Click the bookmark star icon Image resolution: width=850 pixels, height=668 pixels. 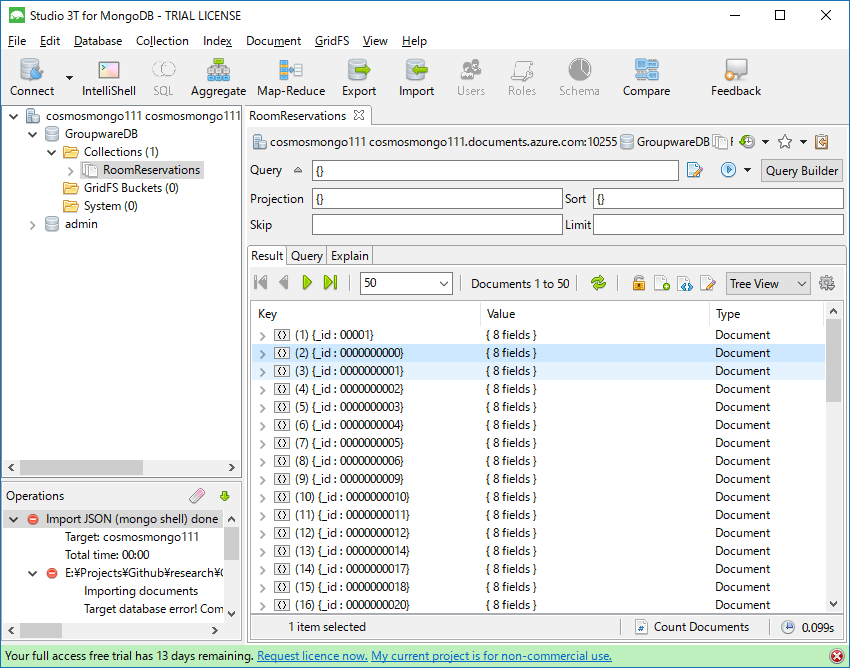pyautogui.click(x=784, y=142)
